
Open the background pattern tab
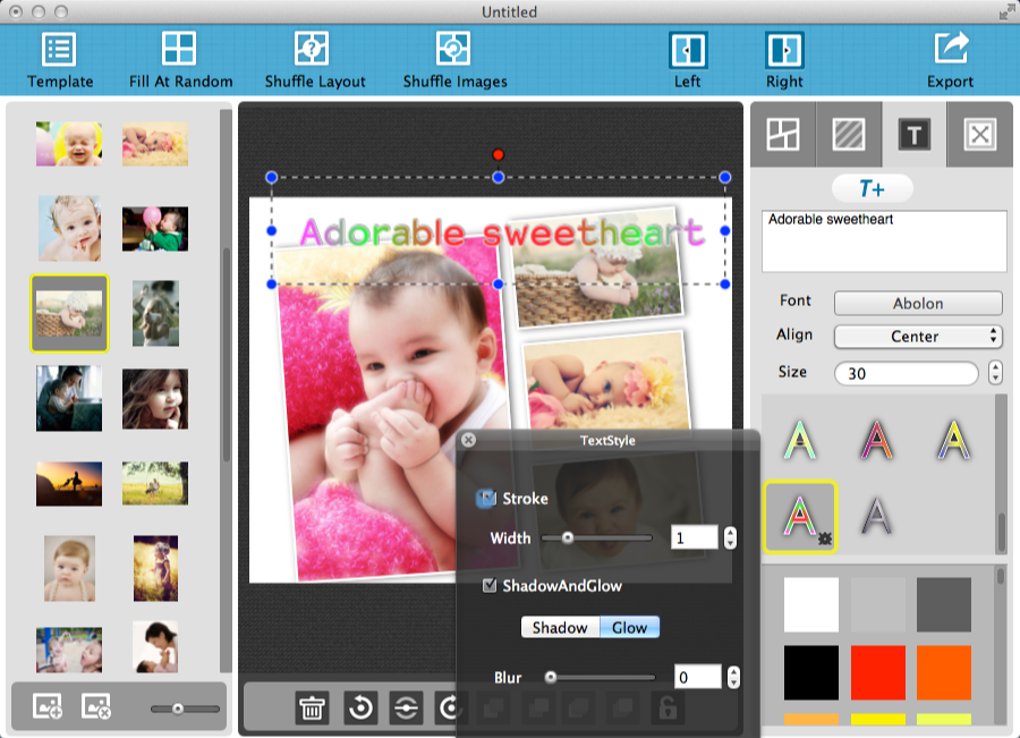[x=848, y=135]
